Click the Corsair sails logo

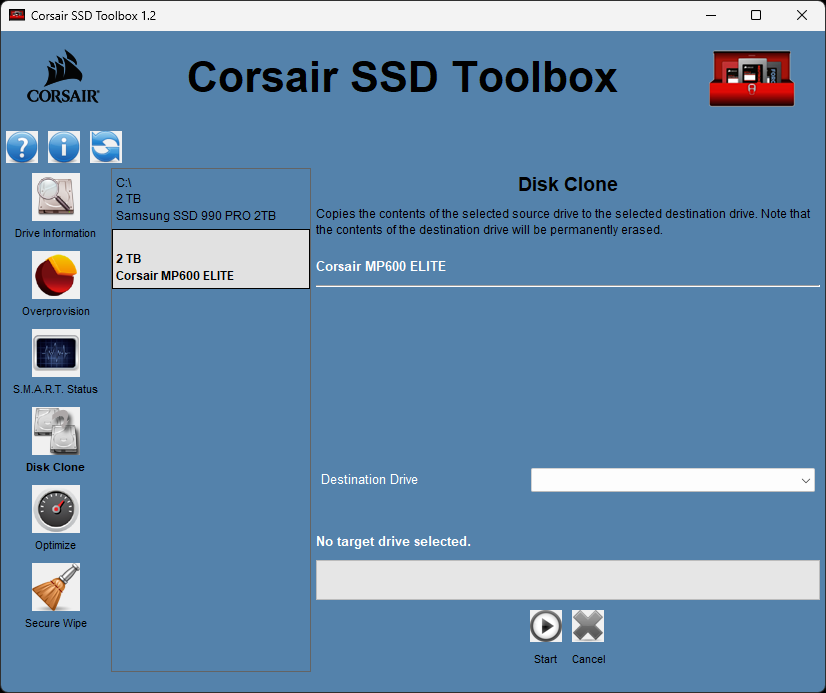60,78
